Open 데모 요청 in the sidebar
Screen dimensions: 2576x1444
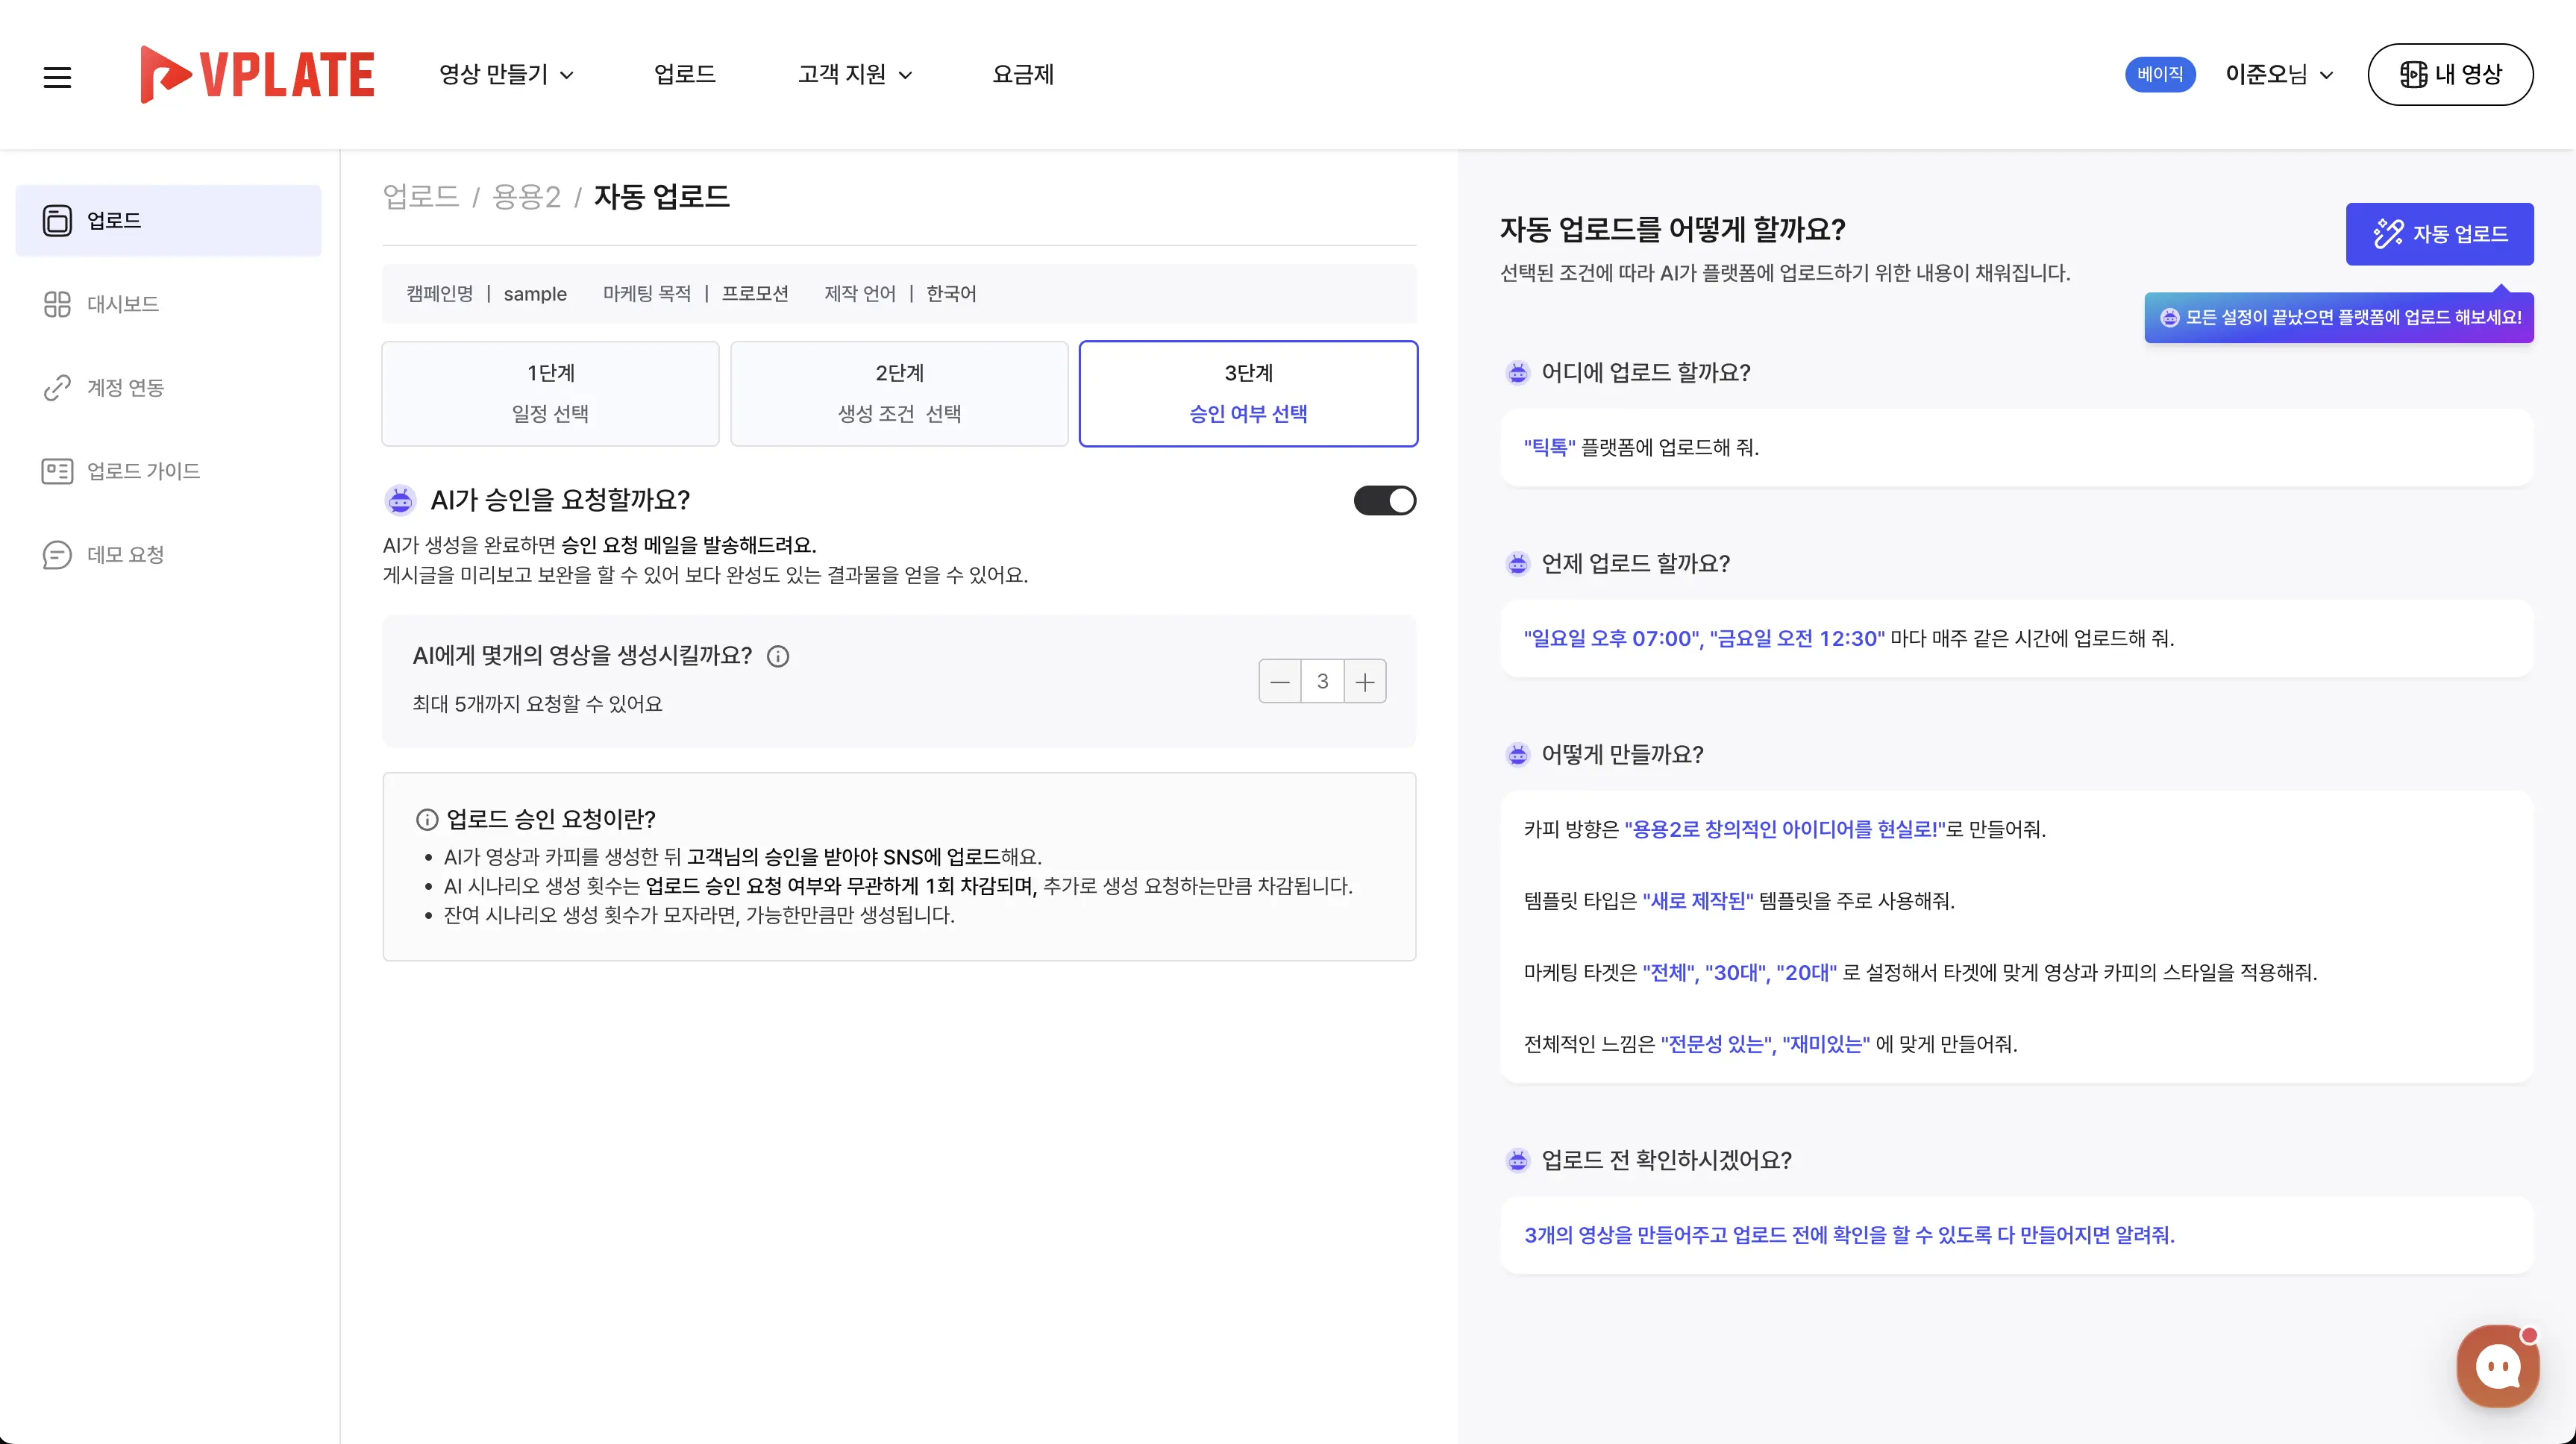point(125,554)
